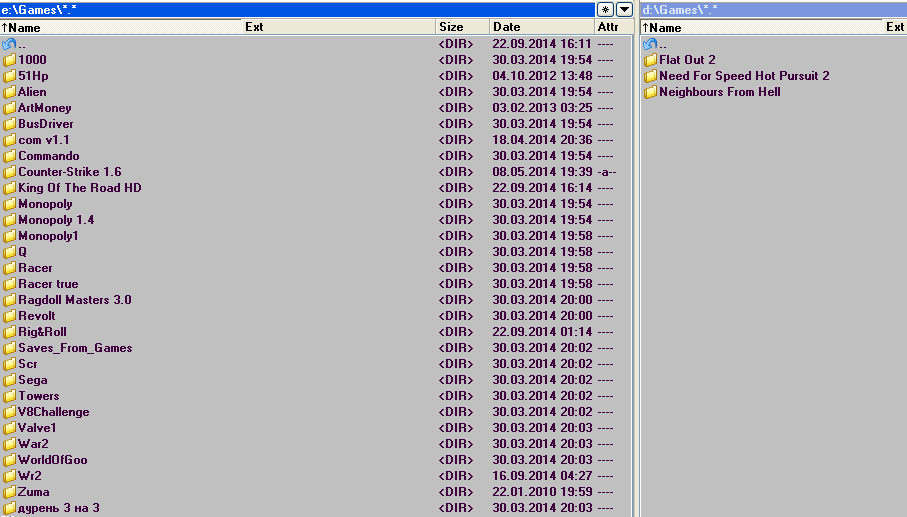Select the Valve1 folder name
The height and width of the screenshot is (517, 907).
[37, 428]
